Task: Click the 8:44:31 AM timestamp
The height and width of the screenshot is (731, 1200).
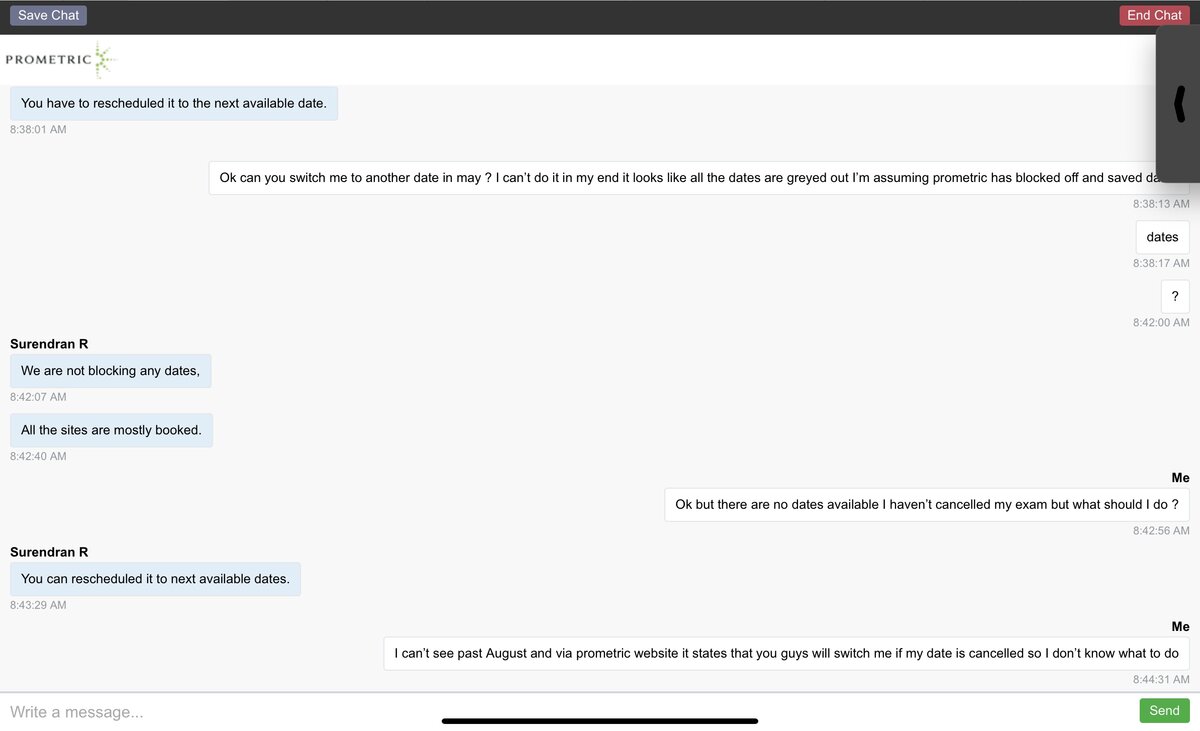Action: [1161, 680]
